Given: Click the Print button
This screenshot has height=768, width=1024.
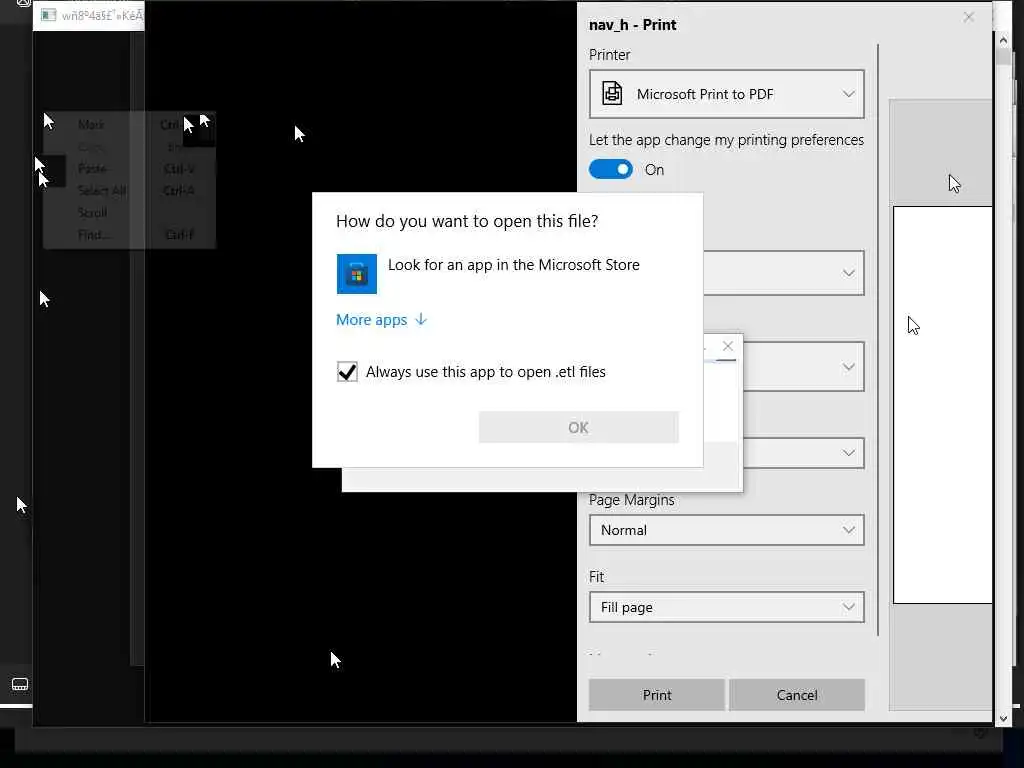Looking at the screenshot, I should click(x=656, y=695).
